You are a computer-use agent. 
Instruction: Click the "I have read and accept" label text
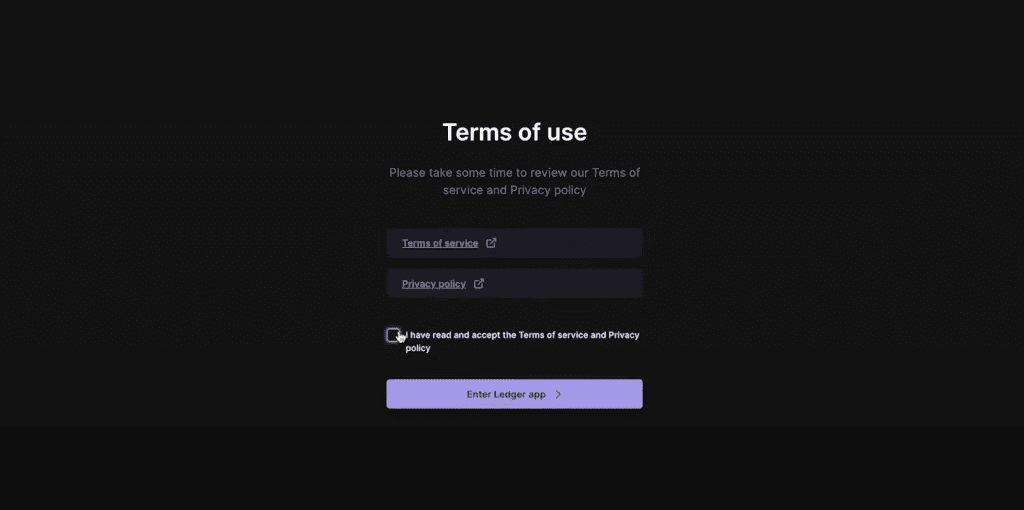[460, 335]
